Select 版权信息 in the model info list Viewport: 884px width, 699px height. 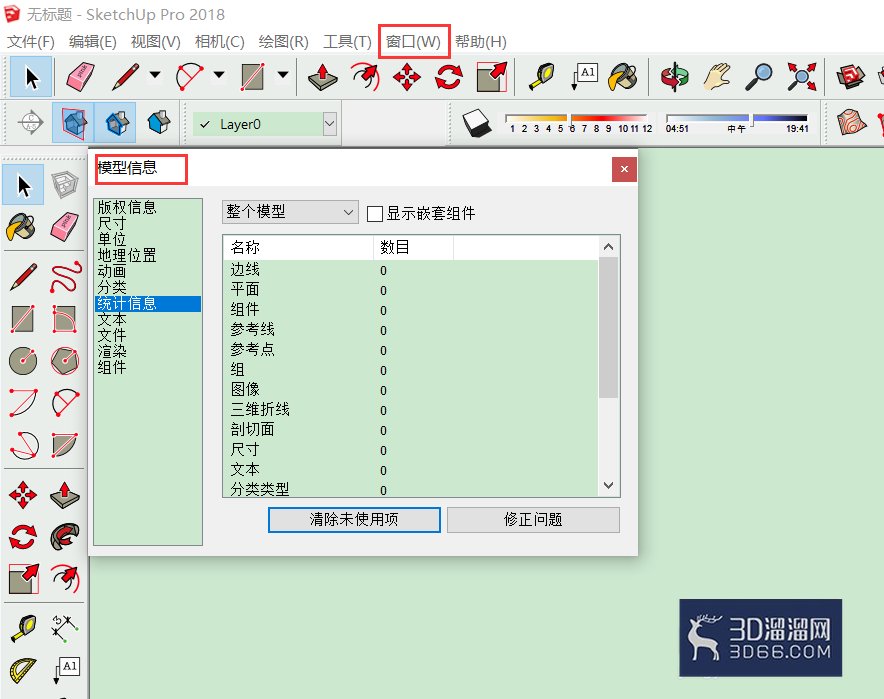(x=127, y=207)
